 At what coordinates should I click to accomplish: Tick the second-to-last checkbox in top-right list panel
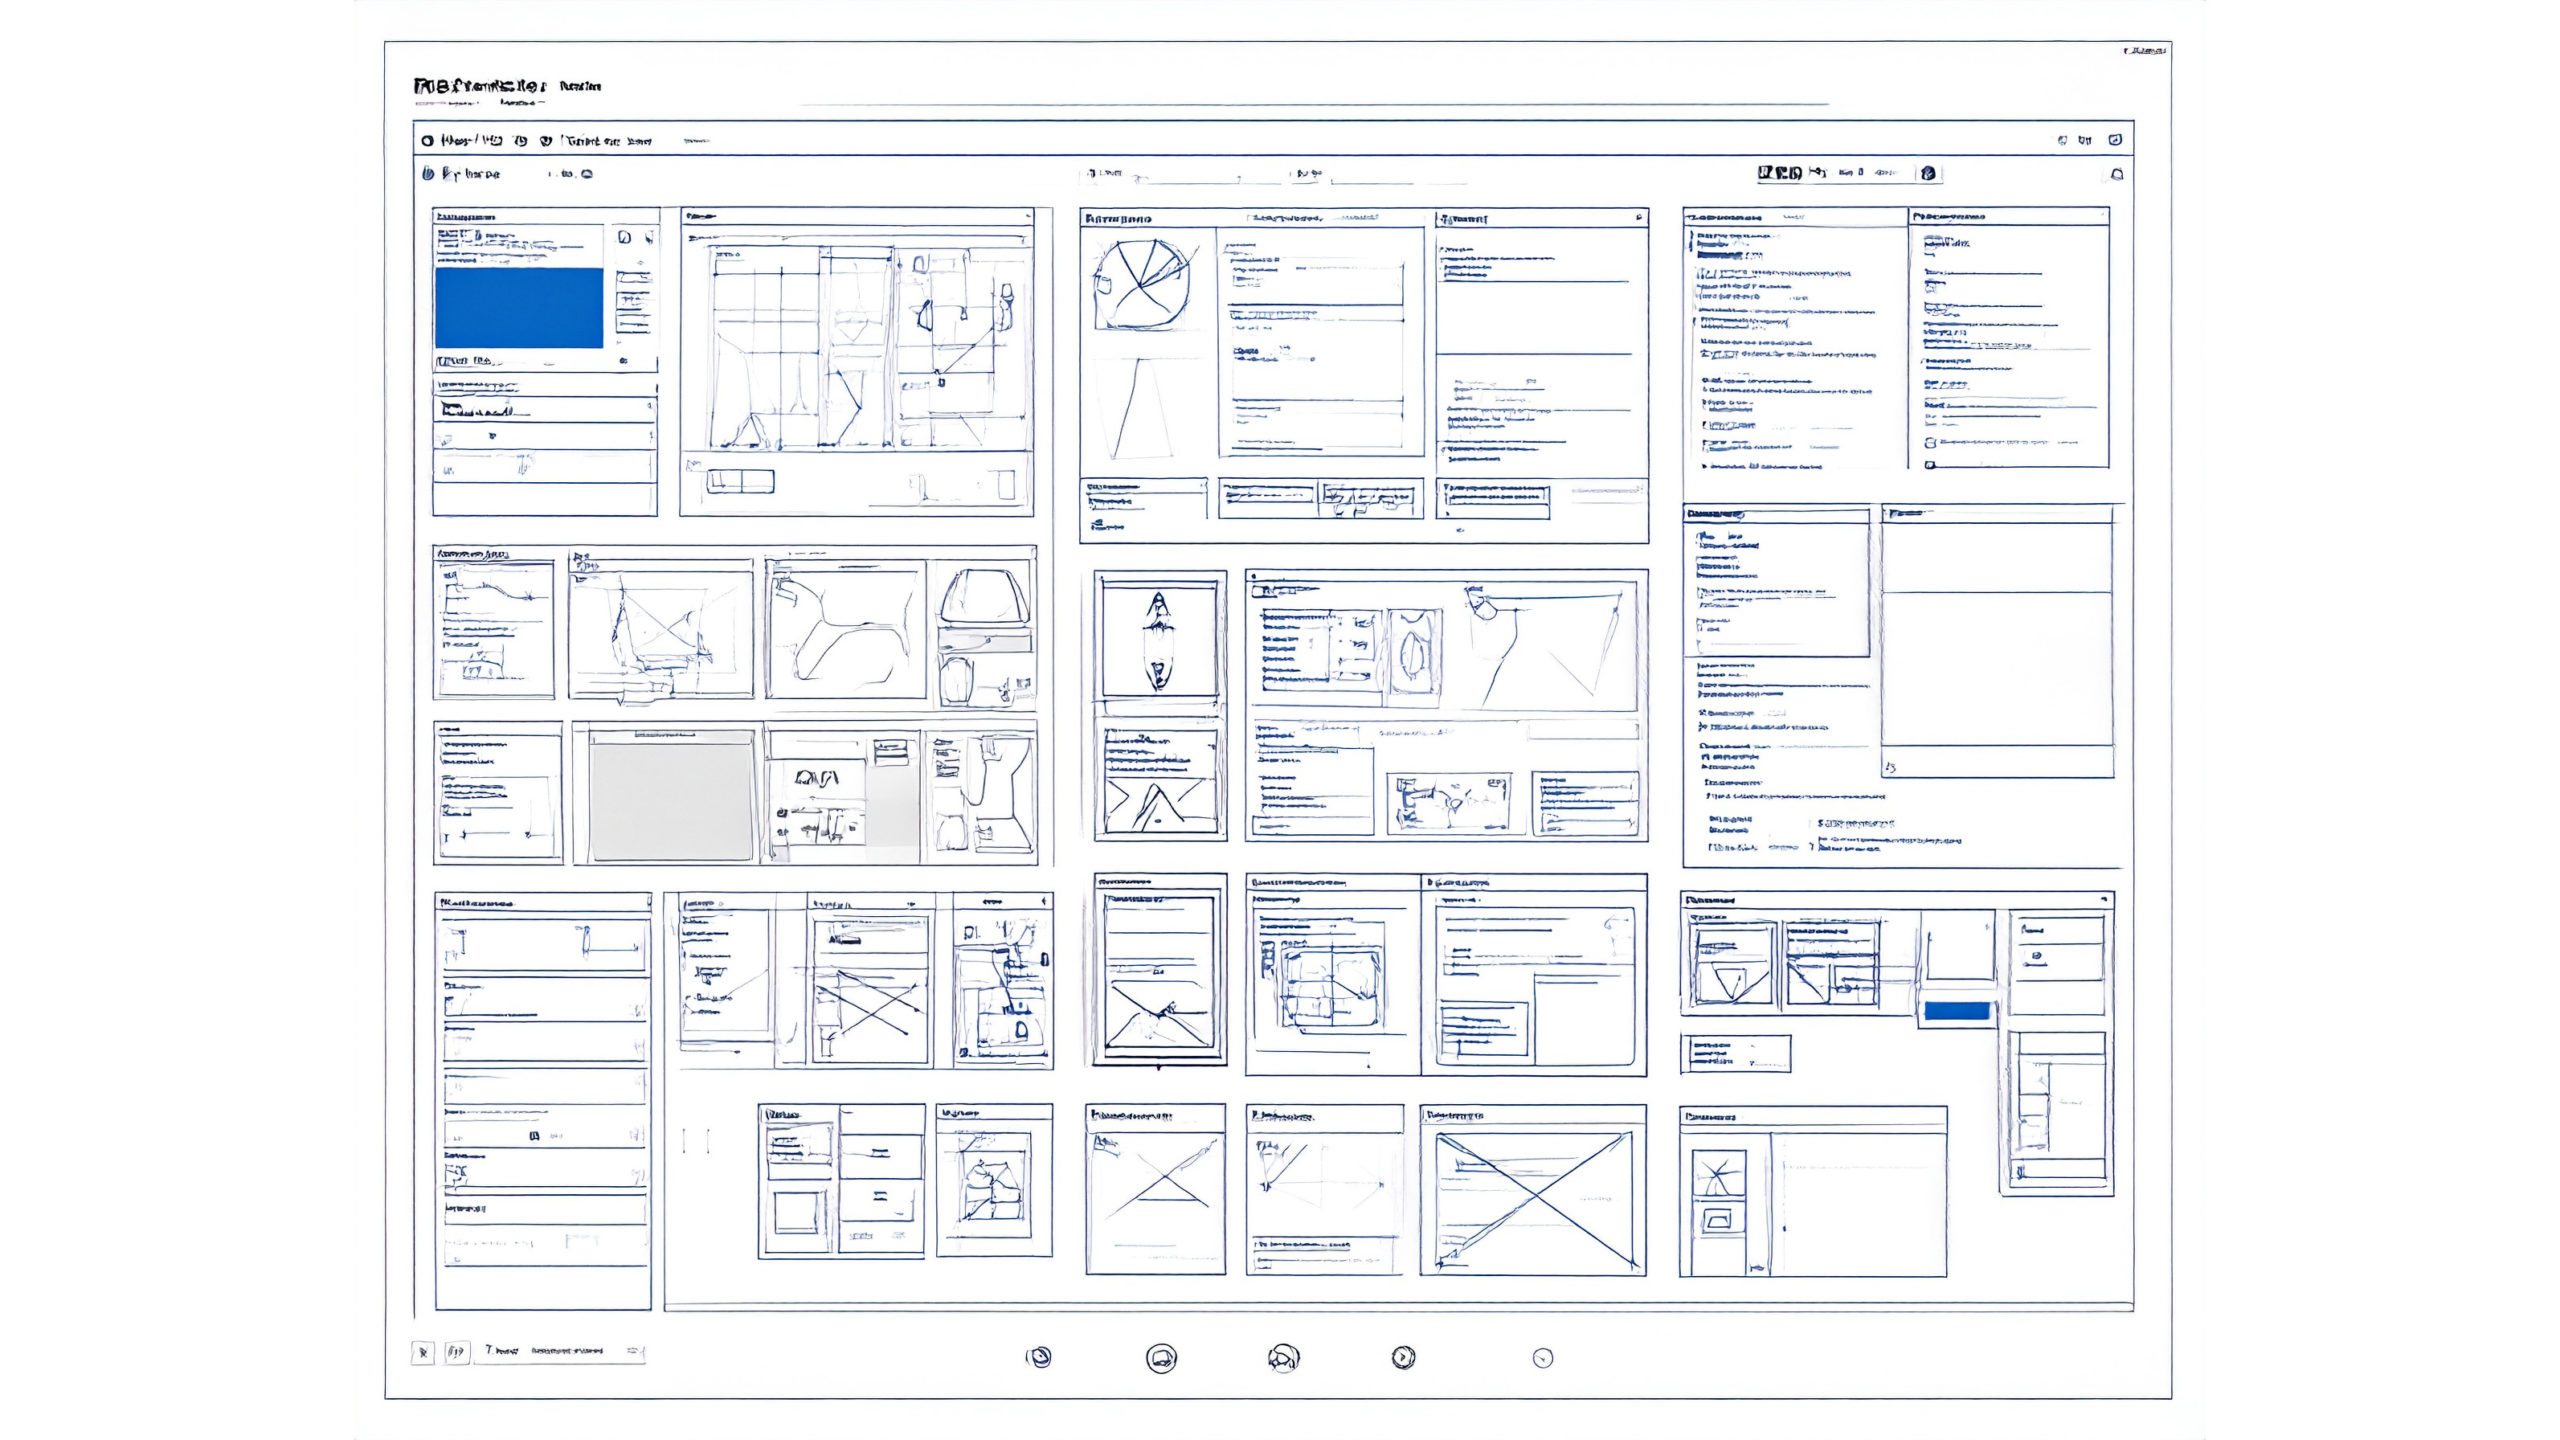click(1930, 442)
